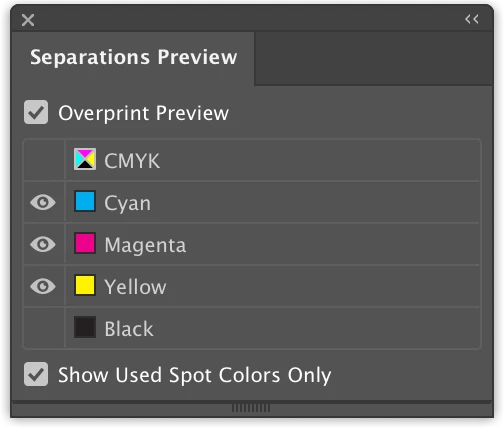Image resolution: width=504 pixels, height=432 pixels.
Task: Show the Black separation visibility box
Action: pos(44,328)
